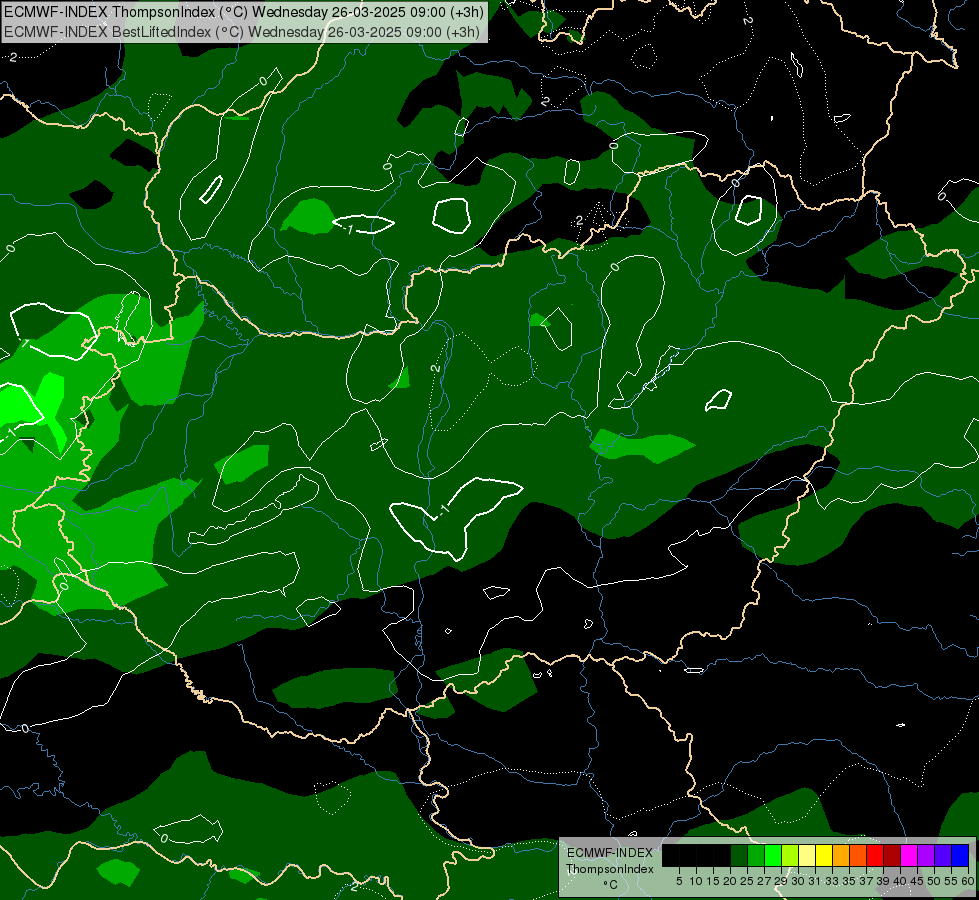Click the legend tick value '20'
Image resolution: width=979 pixels, height=900 pixels.
click(730, 881)
